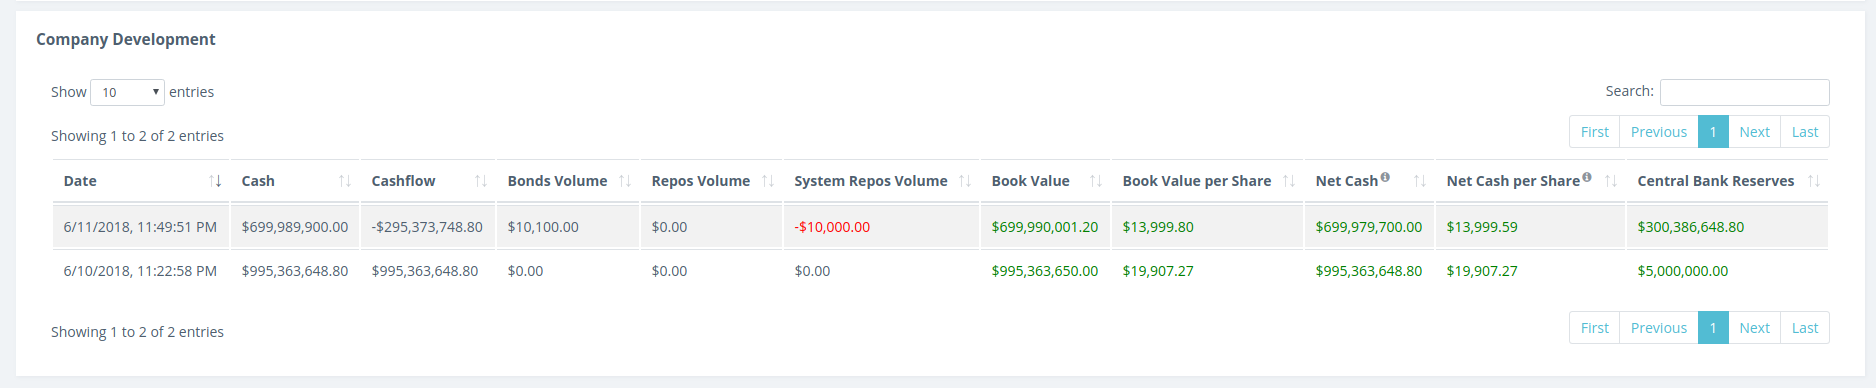Sort icon for Central Bank Reserves
This screenshot has width=1876, height=388.
point(1814,181)
